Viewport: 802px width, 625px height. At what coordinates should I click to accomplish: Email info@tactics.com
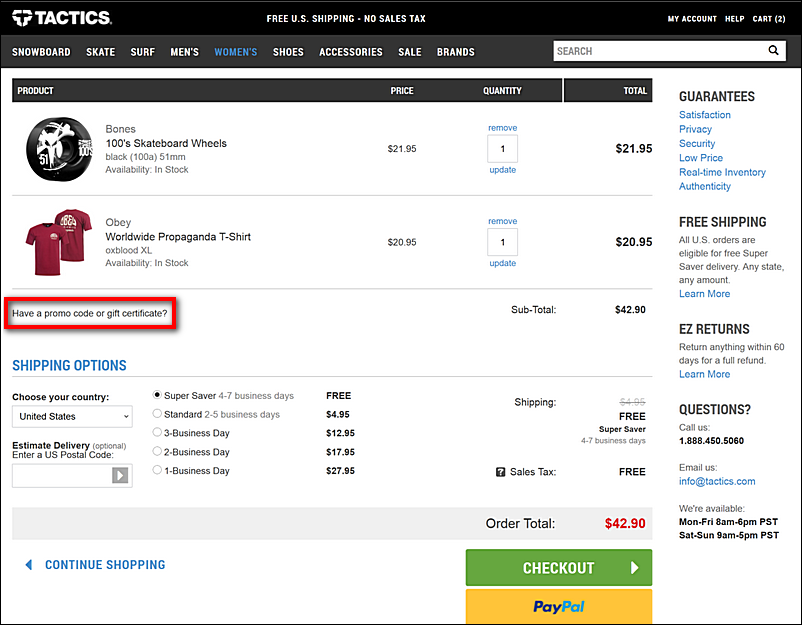(x=717, y=481)
